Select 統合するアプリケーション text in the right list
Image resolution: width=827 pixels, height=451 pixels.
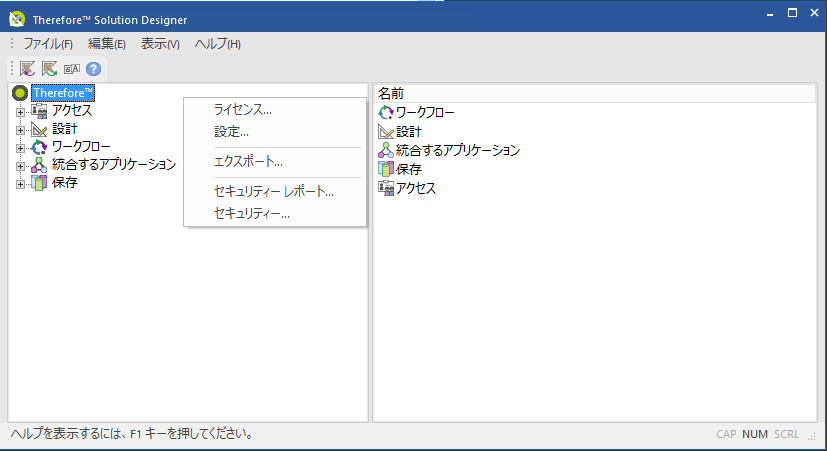point(458,150)
